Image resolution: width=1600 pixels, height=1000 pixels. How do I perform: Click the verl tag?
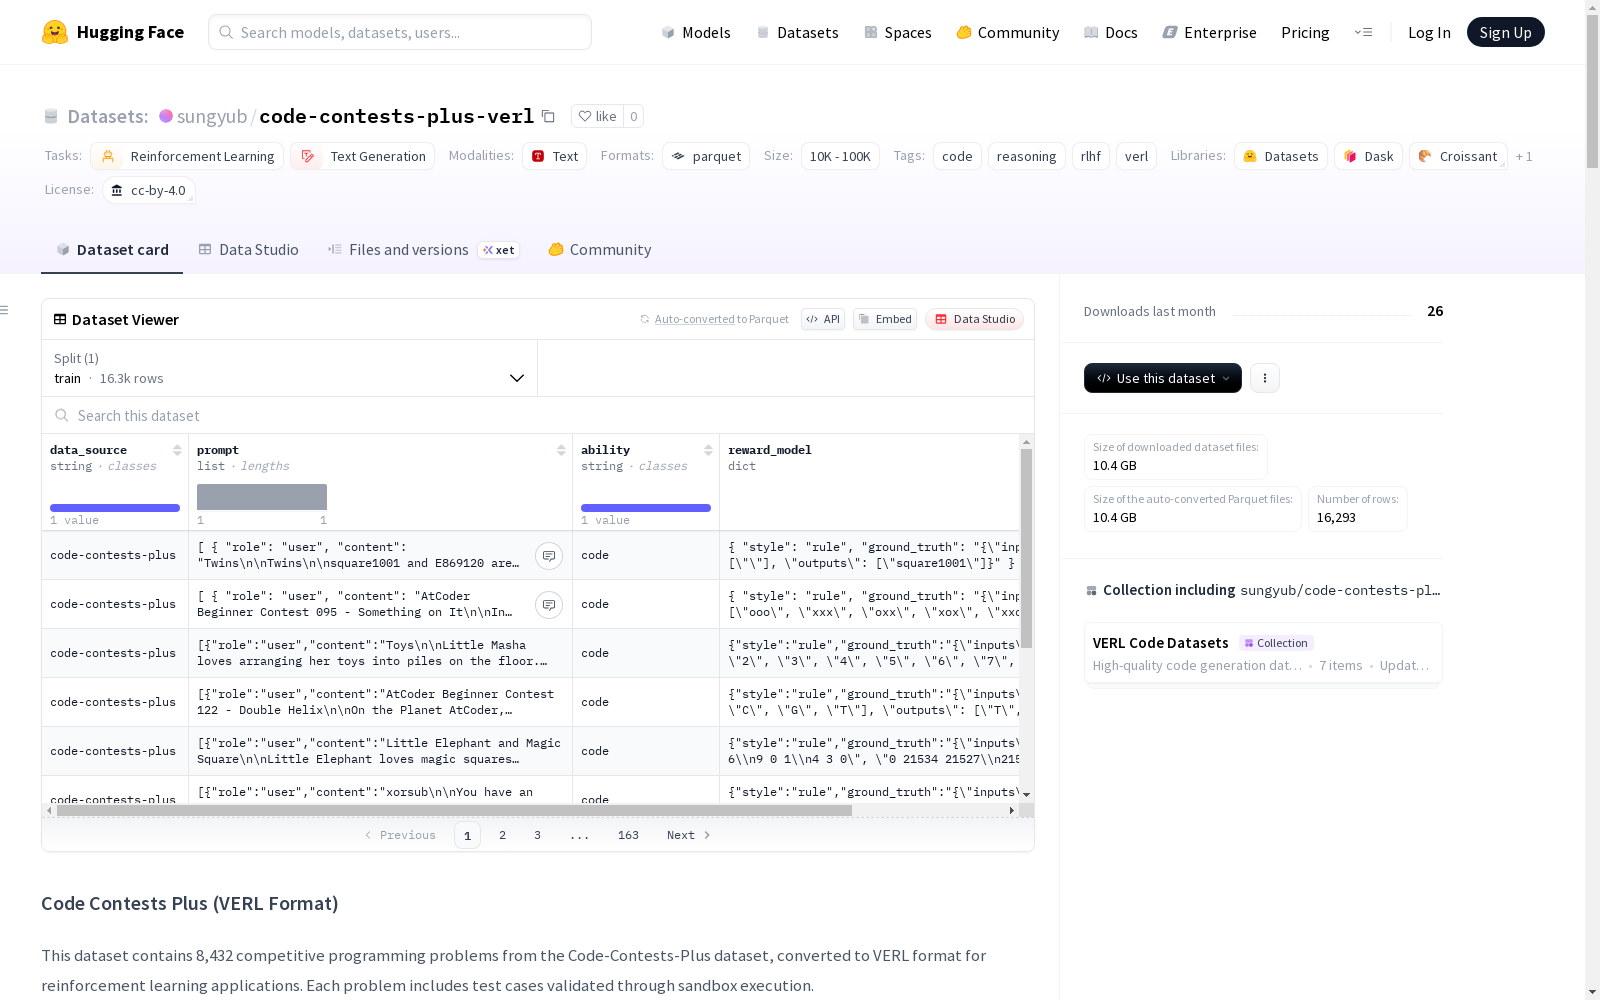pyautogui.click(x=1136, y=156)
